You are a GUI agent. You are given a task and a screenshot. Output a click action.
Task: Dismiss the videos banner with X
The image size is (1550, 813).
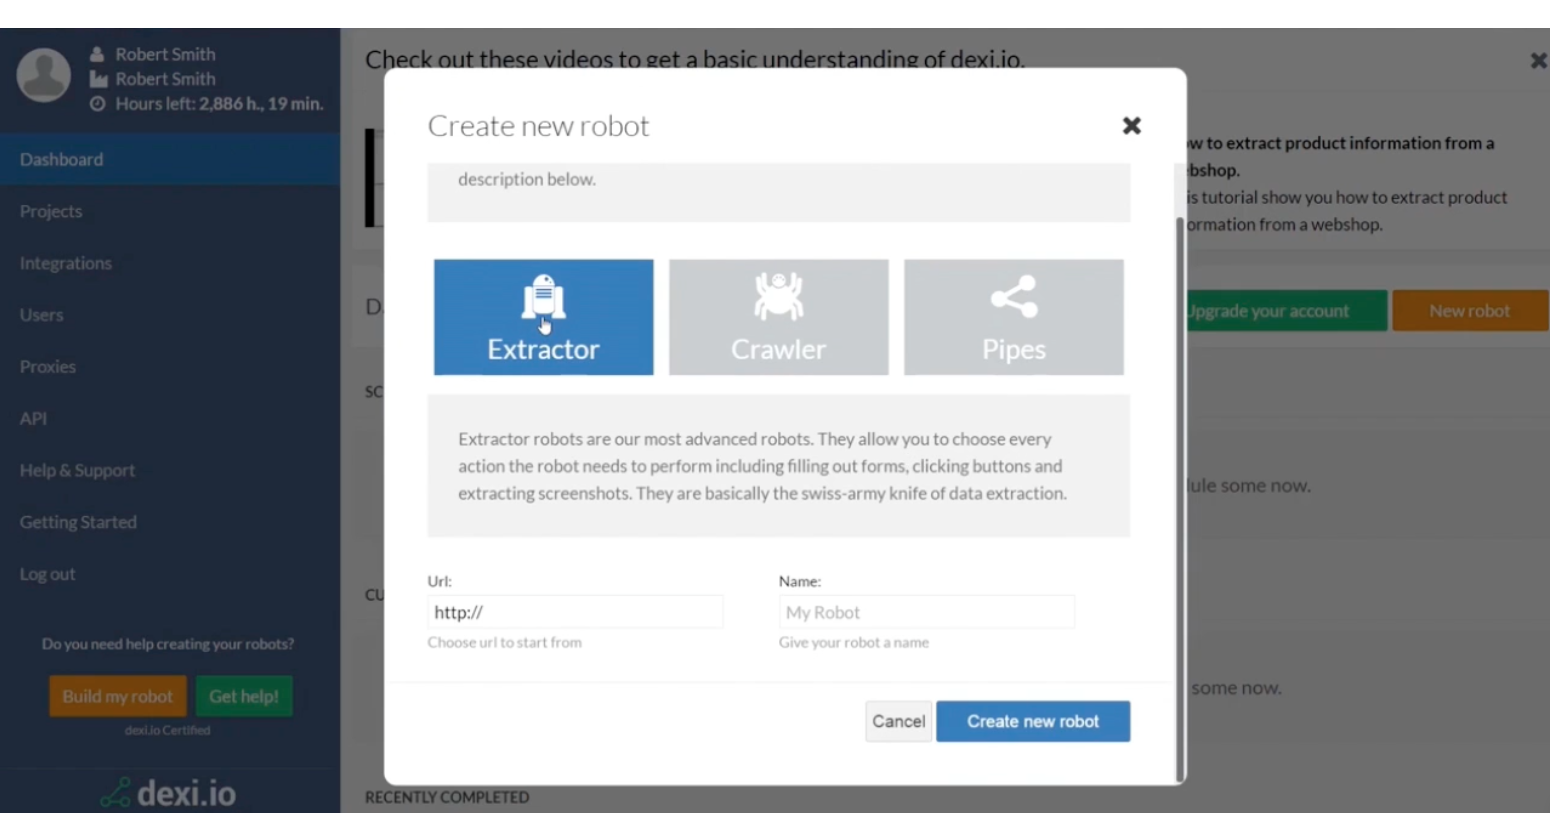(1538, 61)
